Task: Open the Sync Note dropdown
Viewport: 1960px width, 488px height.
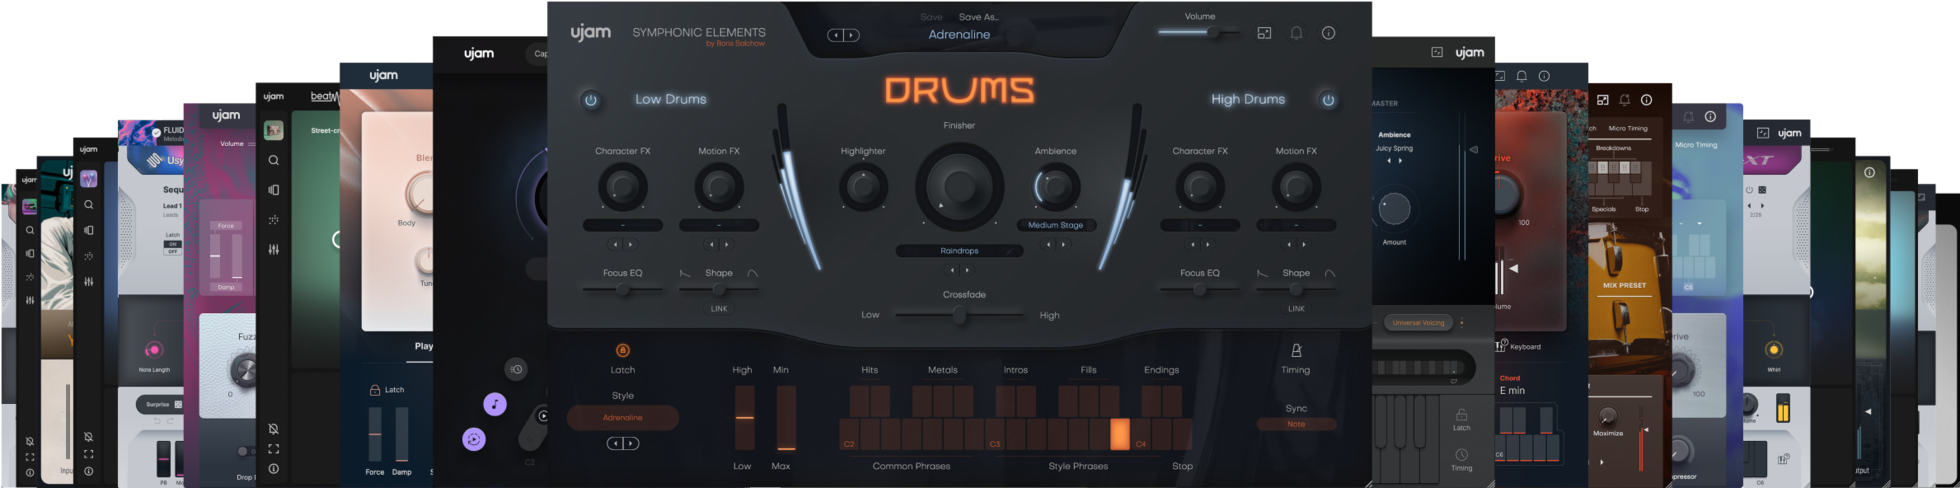Action: (1296, 424)
